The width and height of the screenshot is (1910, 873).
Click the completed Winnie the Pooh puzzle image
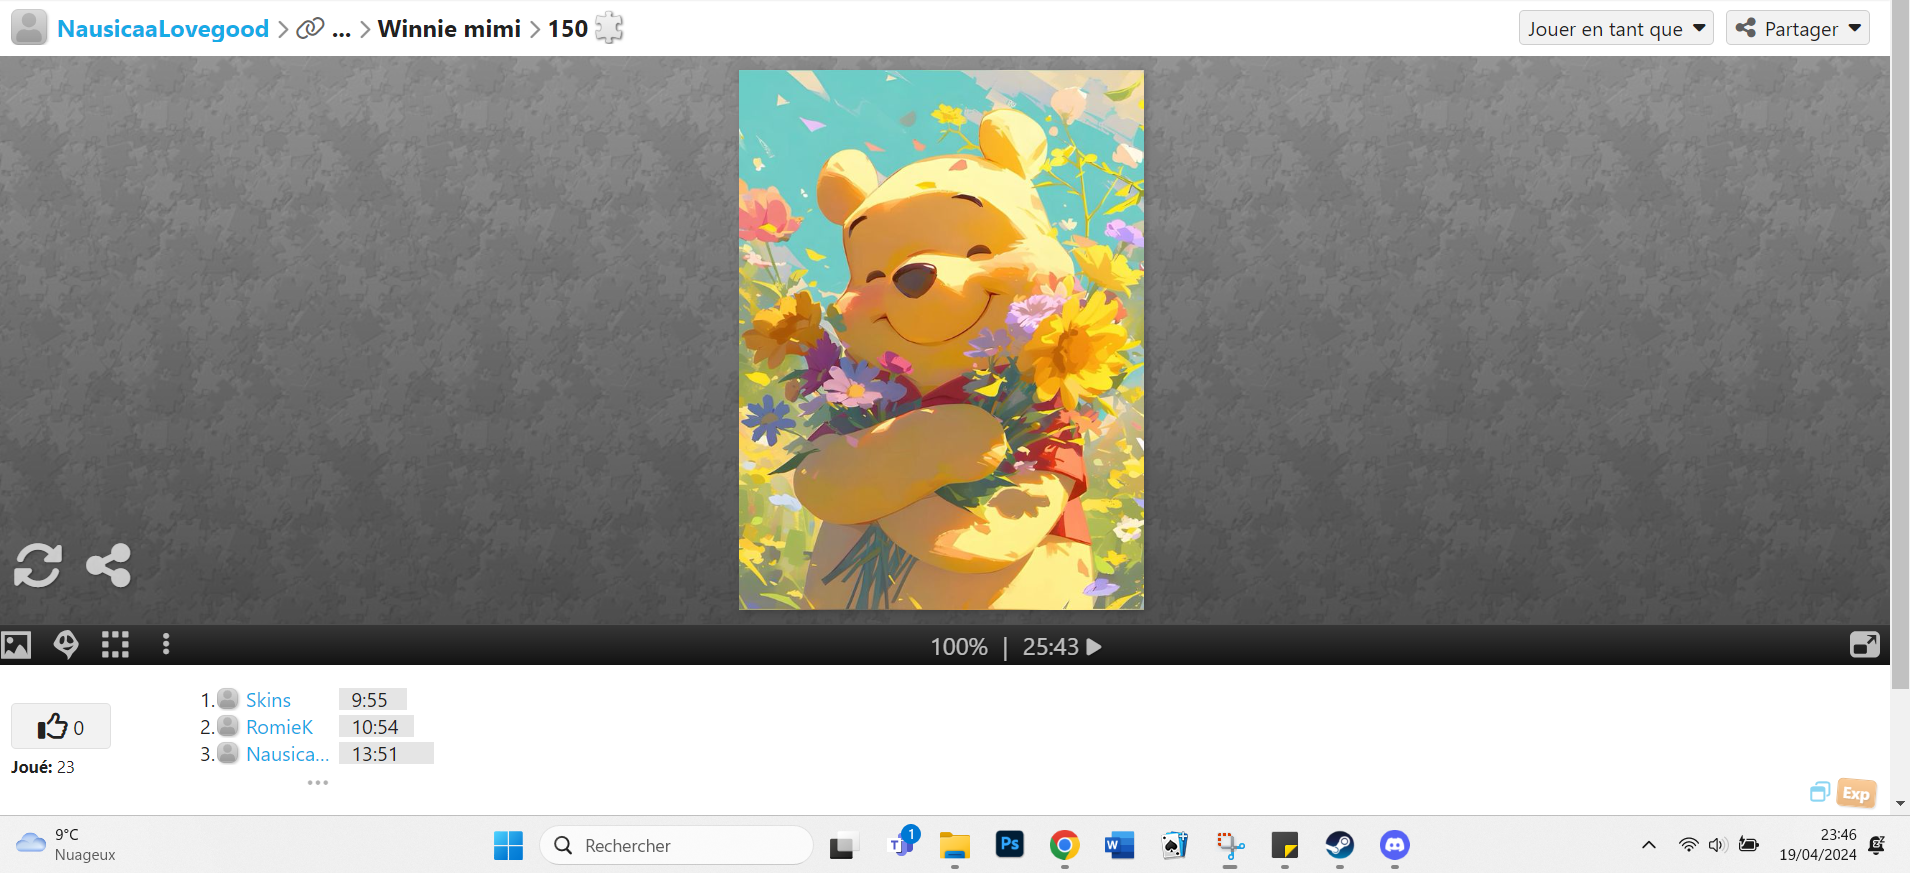(941, 340)
